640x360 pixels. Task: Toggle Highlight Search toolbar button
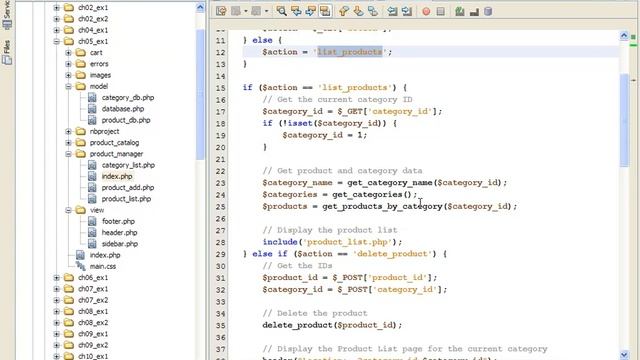click(x=325, y=11)
